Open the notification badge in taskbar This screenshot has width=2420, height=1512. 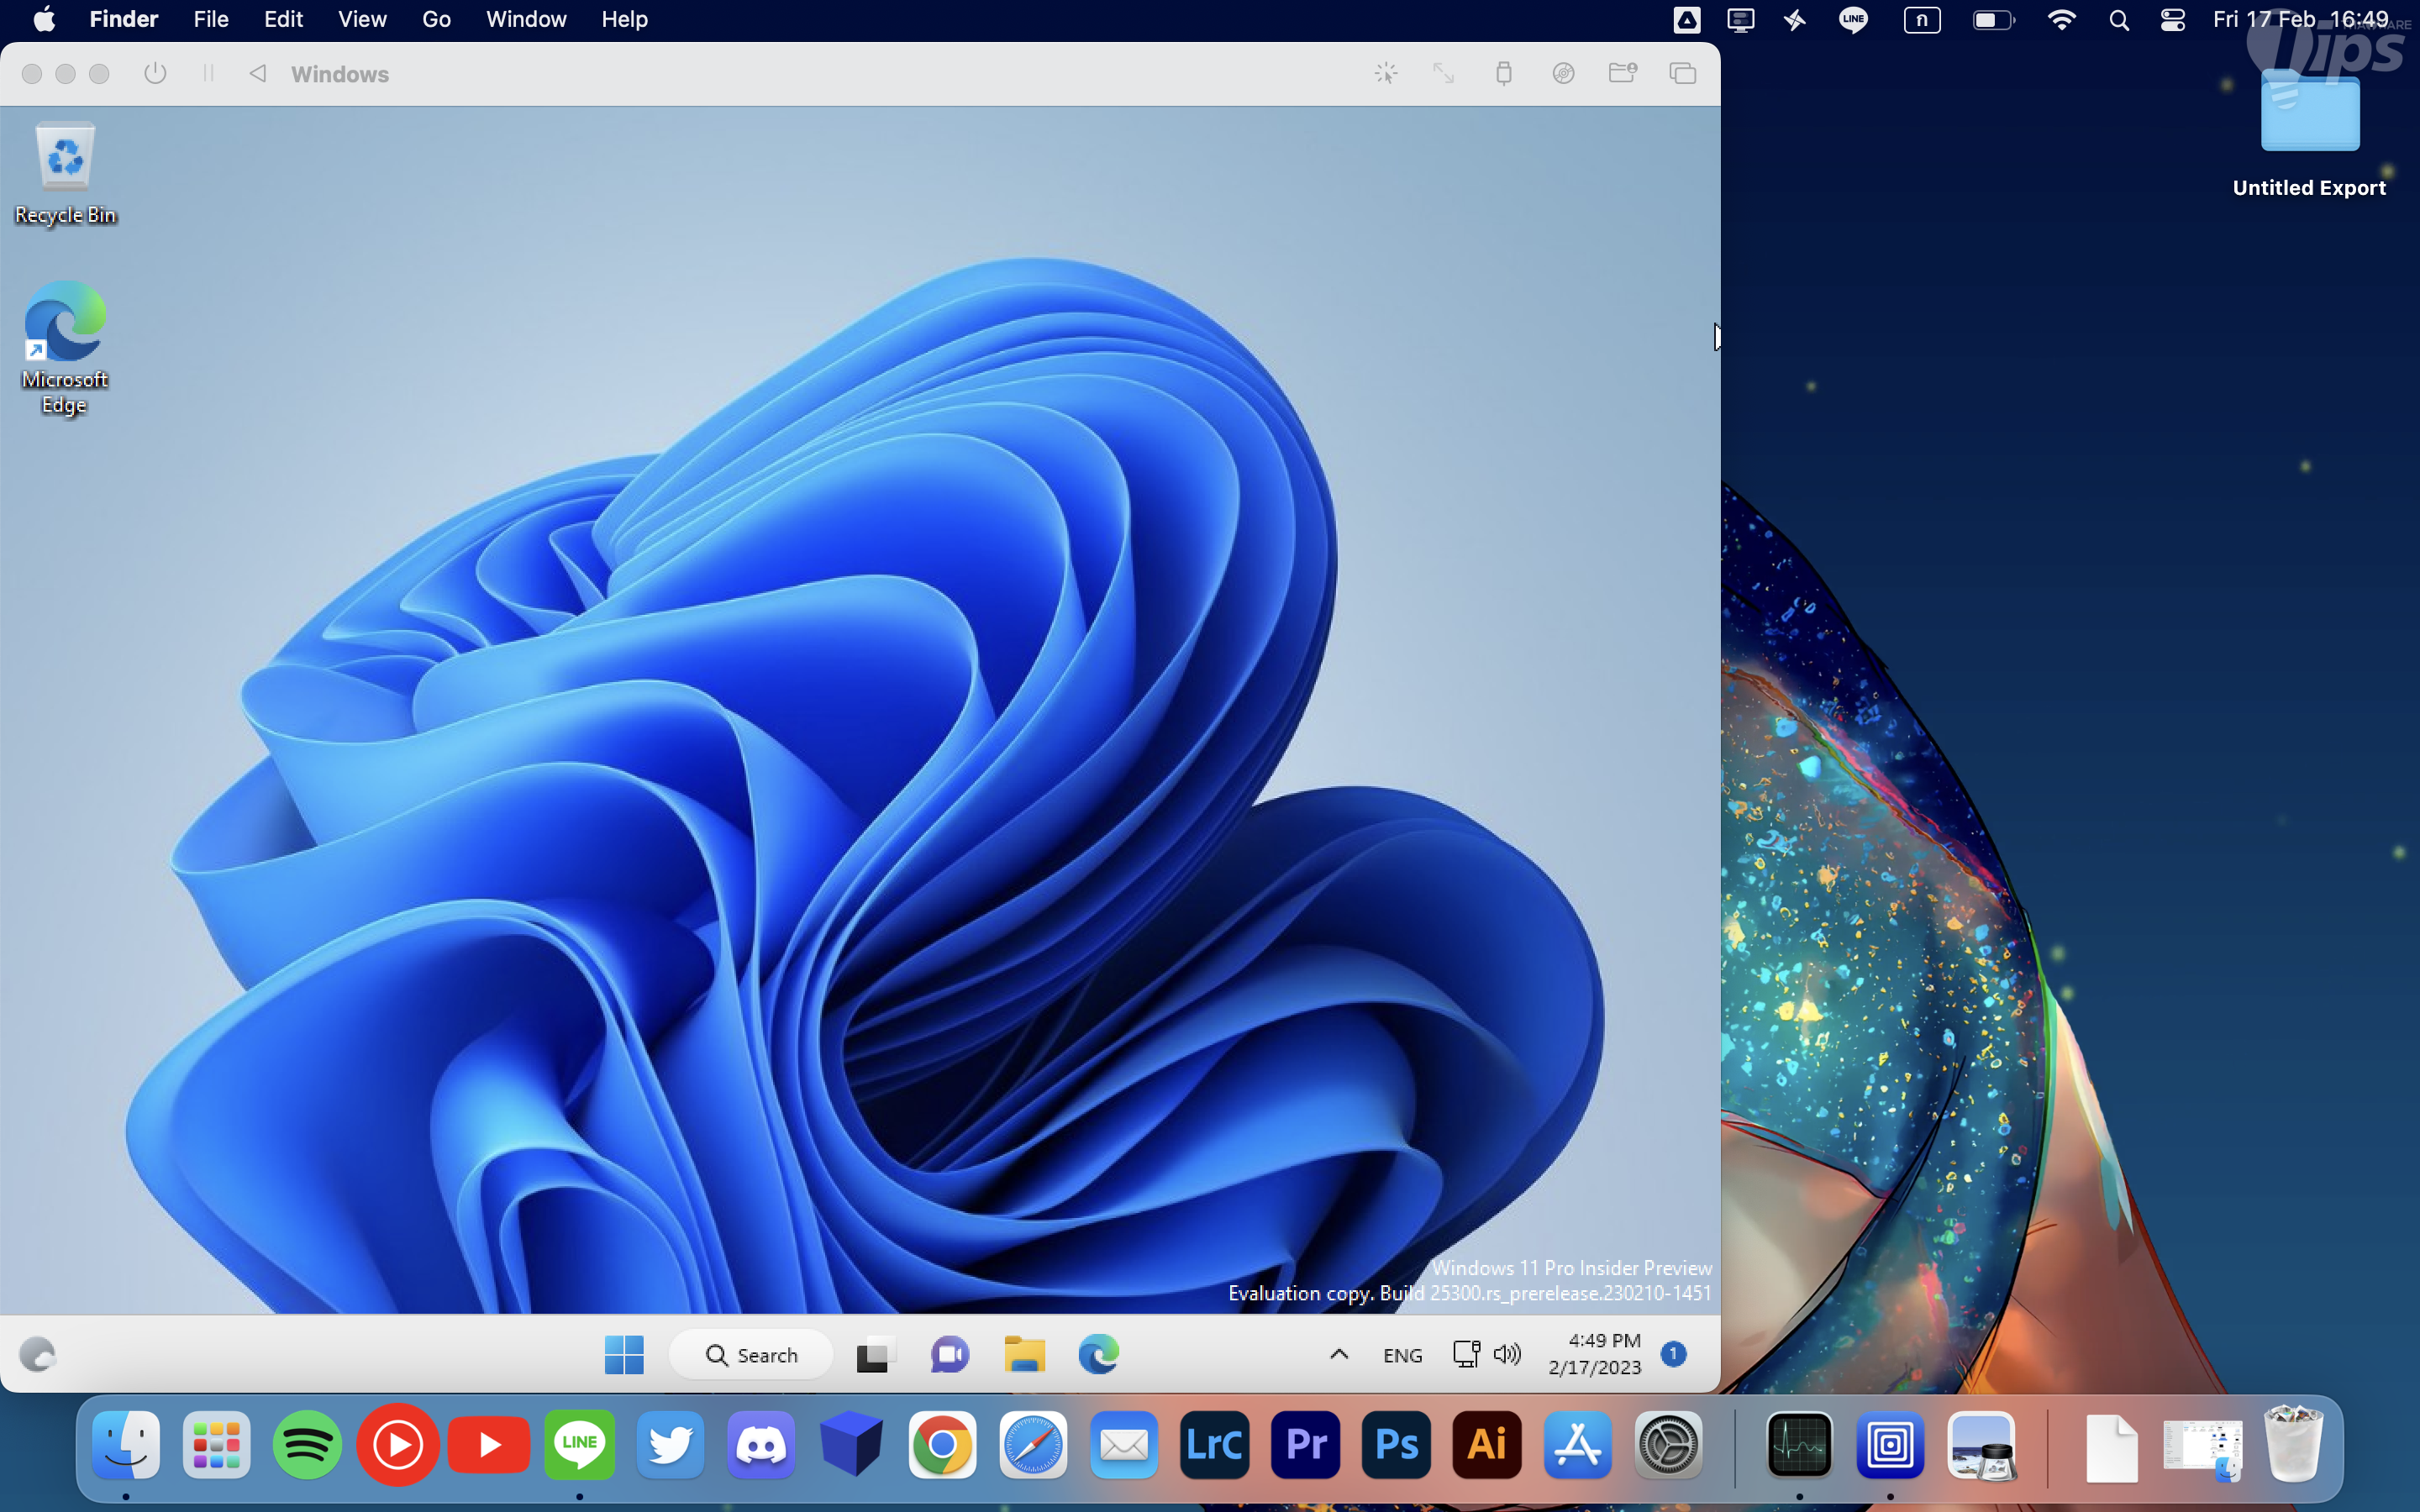(x=1673, y=1354)
